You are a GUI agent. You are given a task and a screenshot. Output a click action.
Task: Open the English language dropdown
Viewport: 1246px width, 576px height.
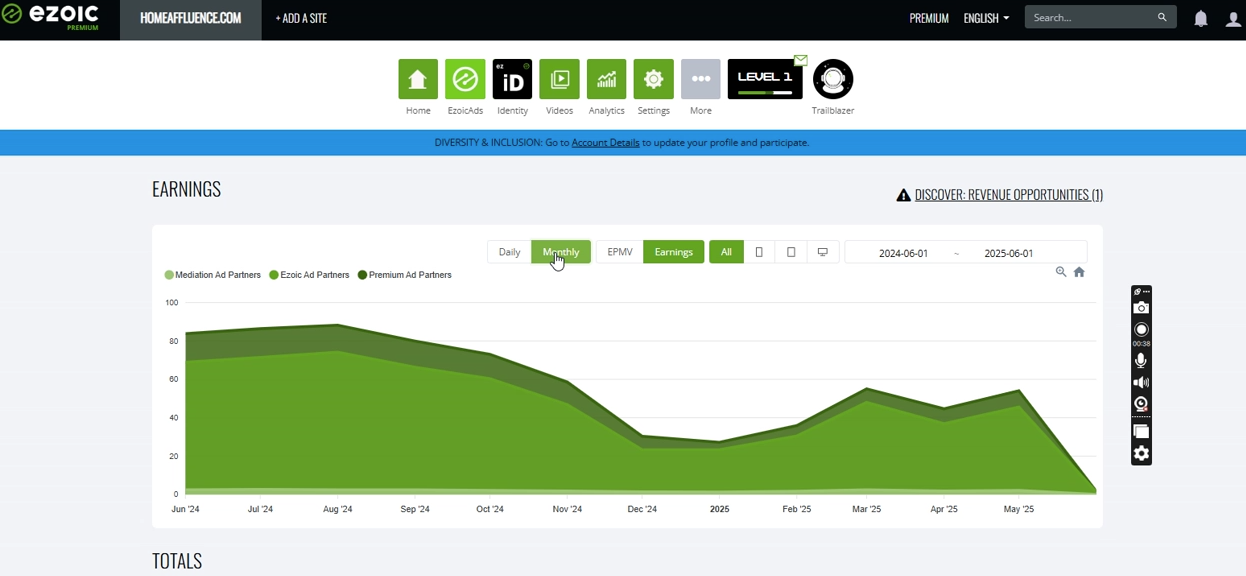coord(986,18)
